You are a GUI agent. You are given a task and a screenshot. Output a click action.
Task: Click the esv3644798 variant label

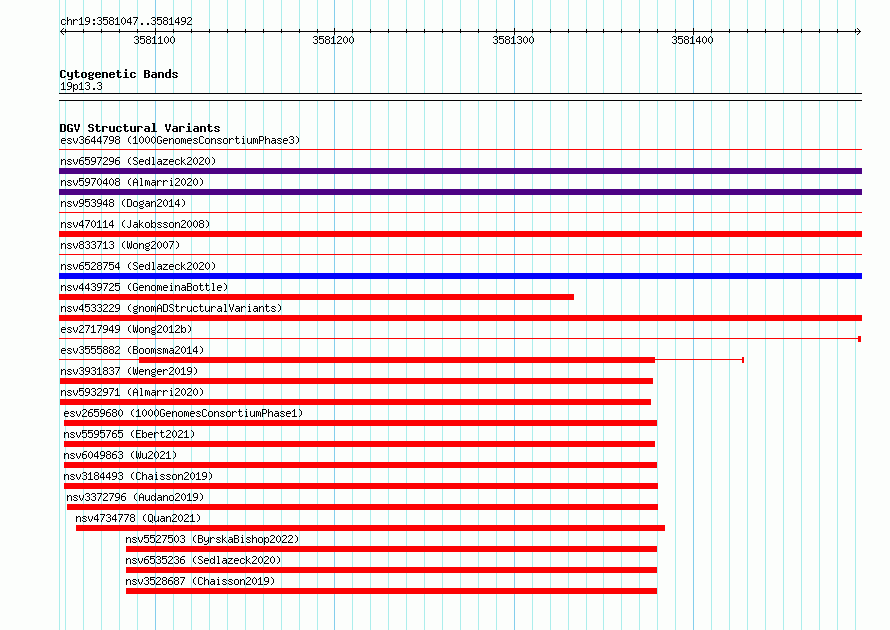pyautogui.click(x=180, y=140)
